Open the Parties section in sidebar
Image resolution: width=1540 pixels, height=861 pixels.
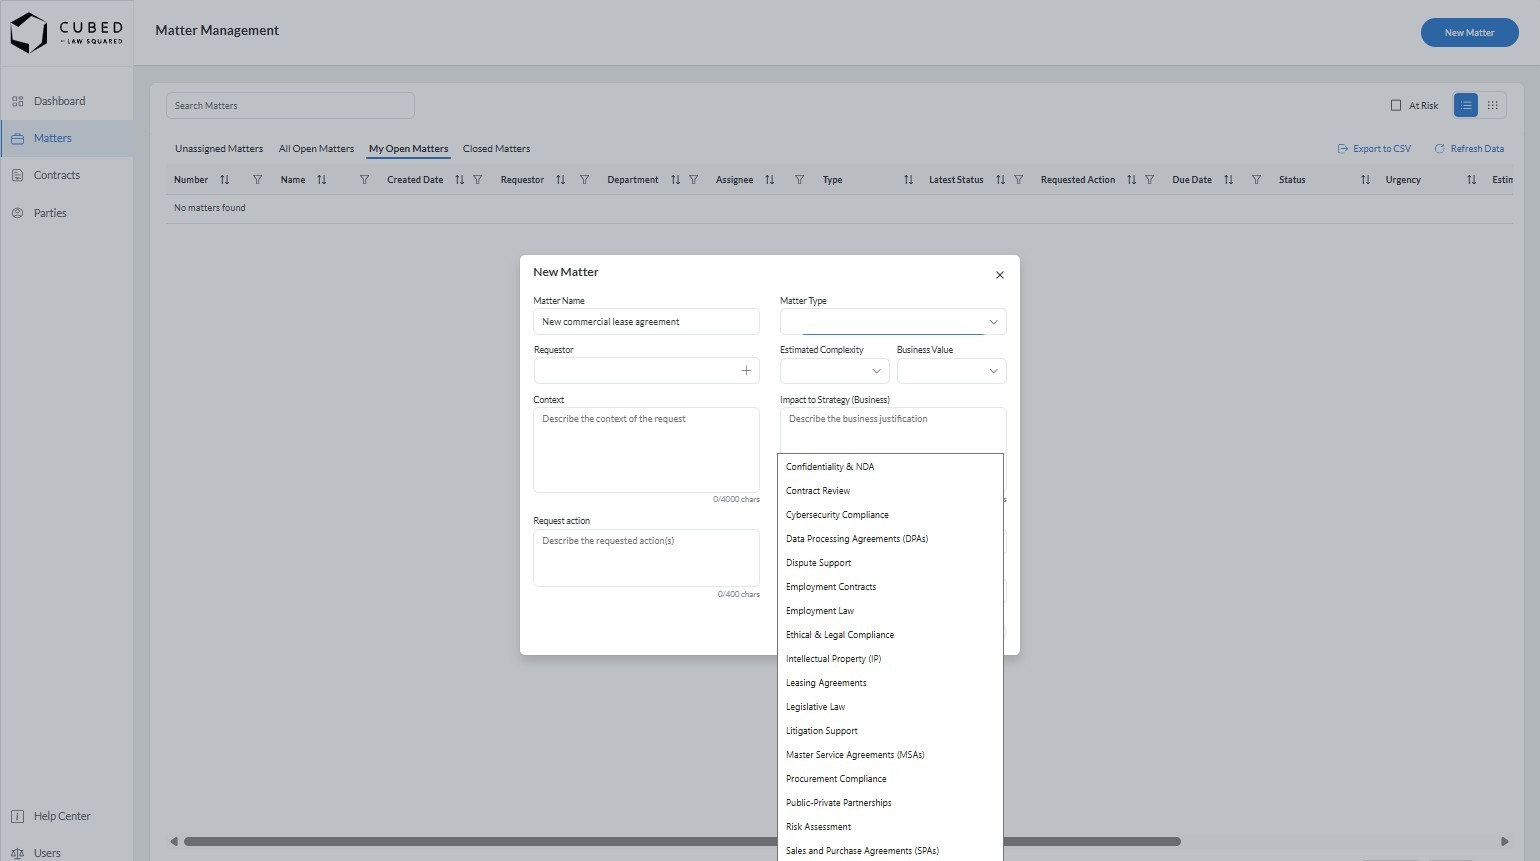[66, 213]
